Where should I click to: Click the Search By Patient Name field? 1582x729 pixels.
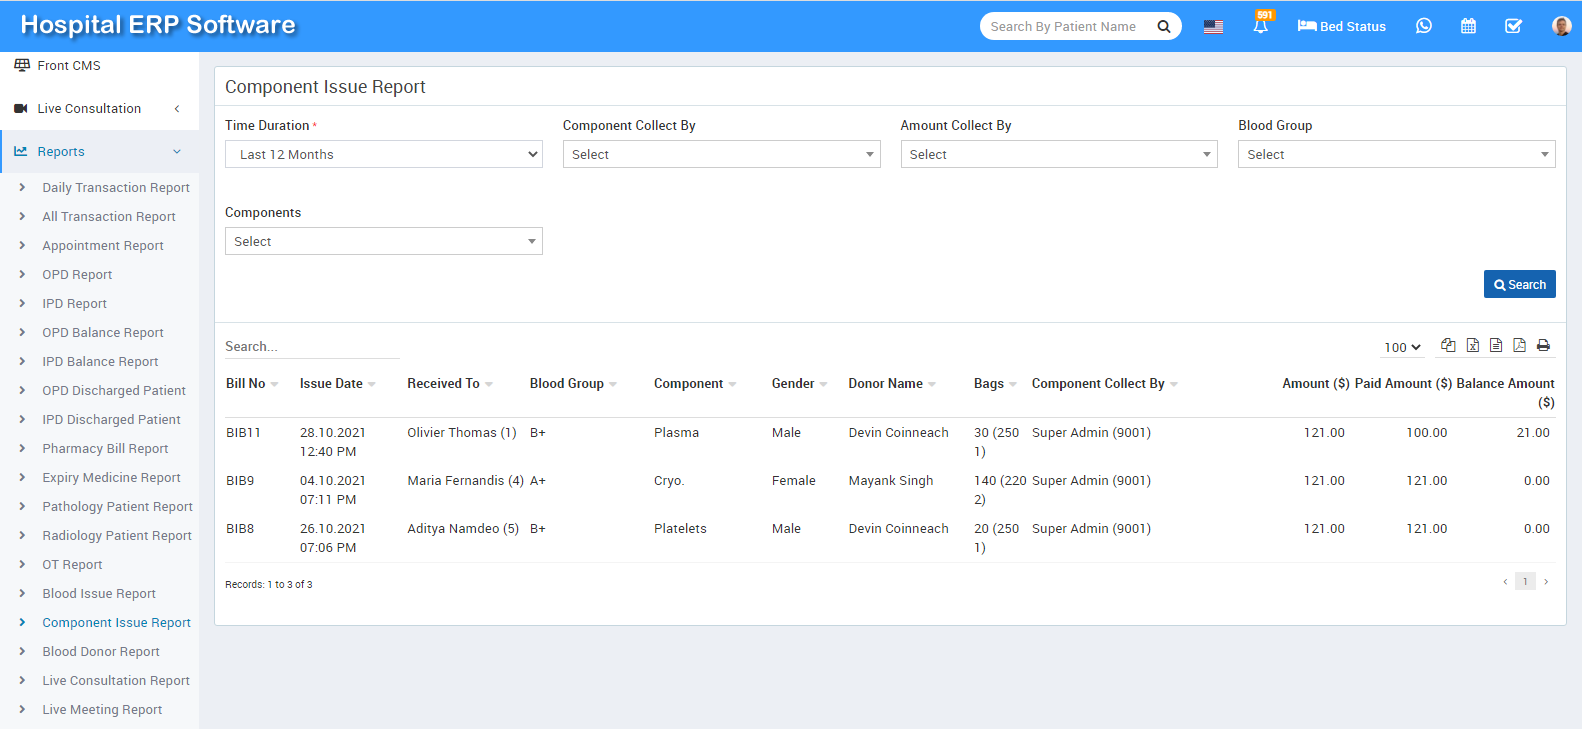tap(1065, 26)
